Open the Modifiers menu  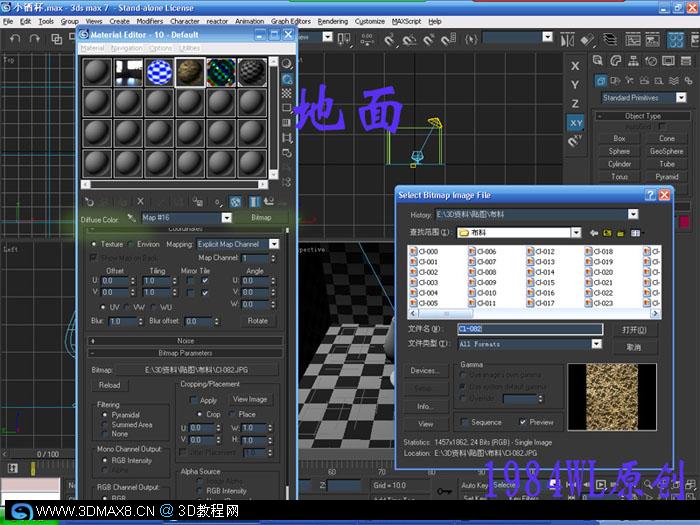[x=150, y=21]
